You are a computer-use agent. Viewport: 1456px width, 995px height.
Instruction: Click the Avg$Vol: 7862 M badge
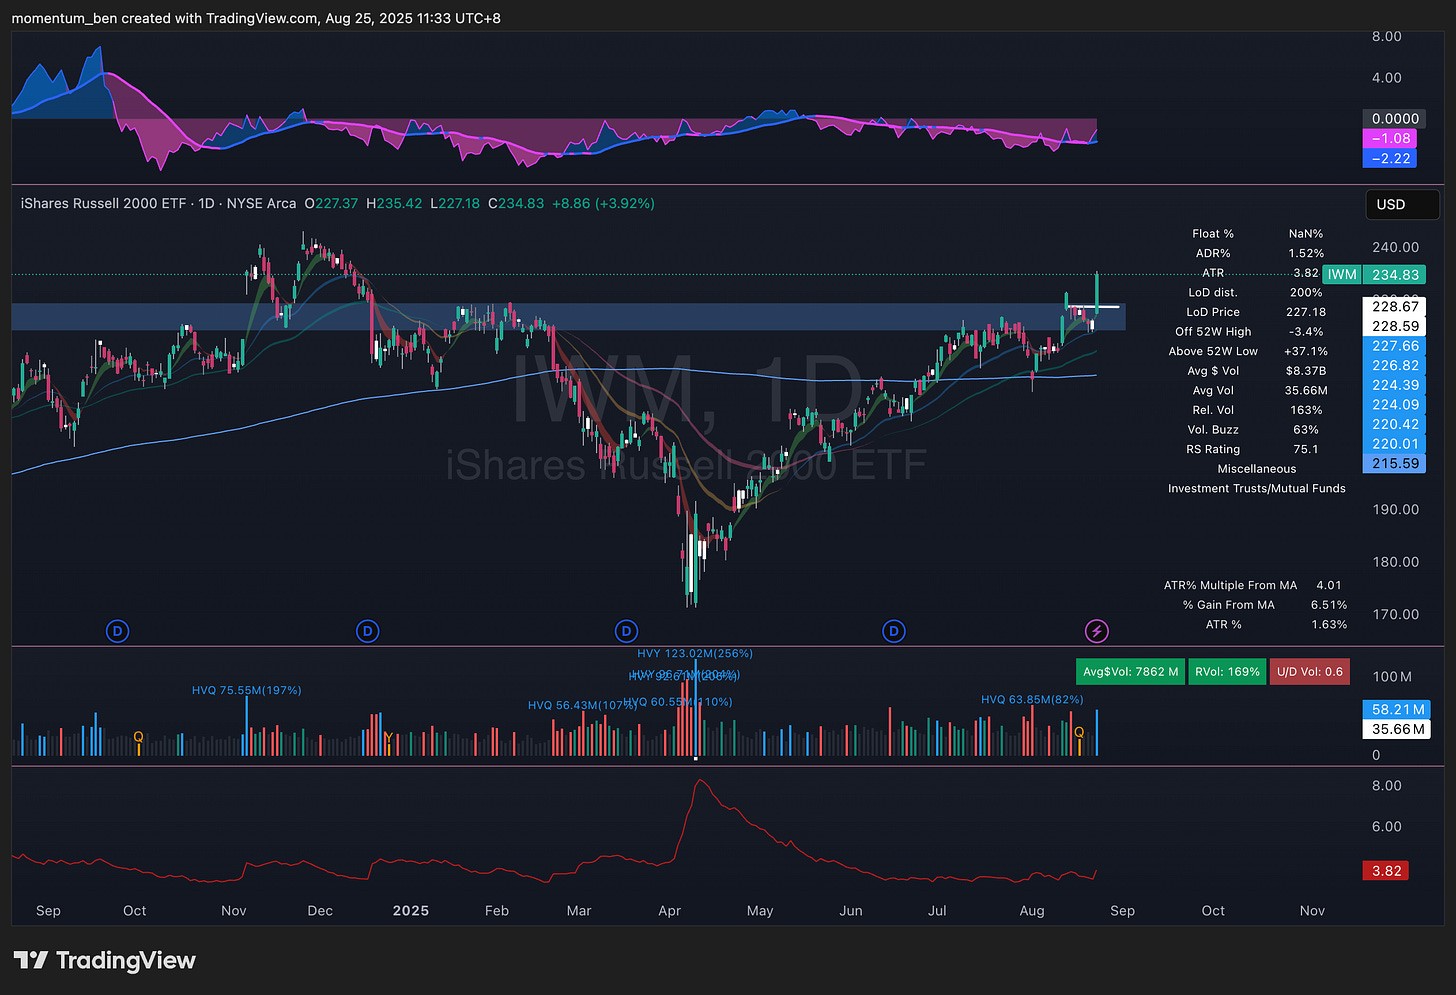point(1131,672)
